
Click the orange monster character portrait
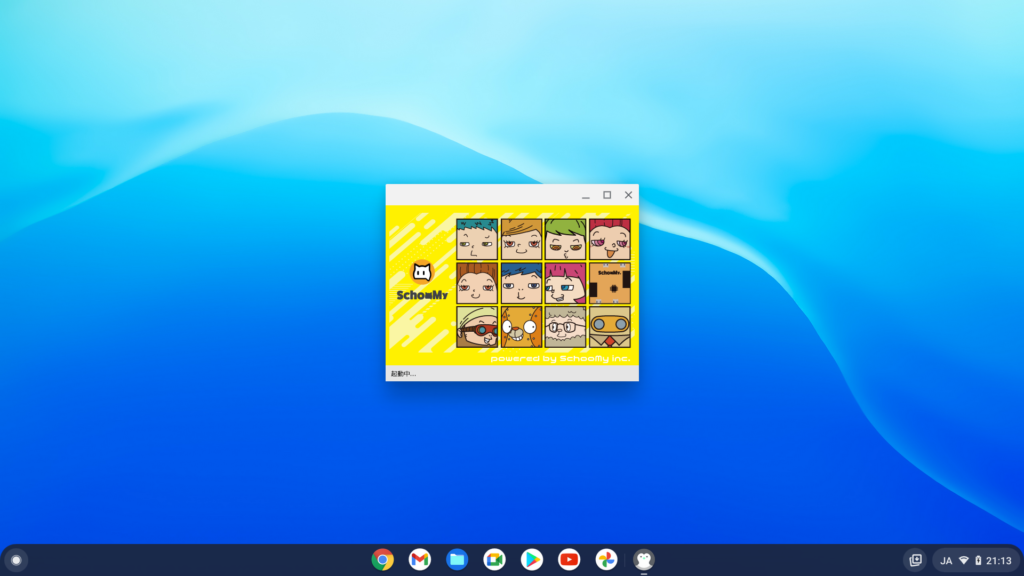[521, 327]
